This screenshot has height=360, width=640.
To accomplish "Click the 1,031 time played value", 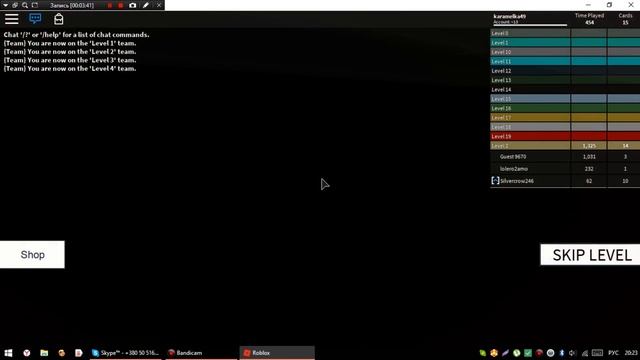I will [x=589, y=157].
